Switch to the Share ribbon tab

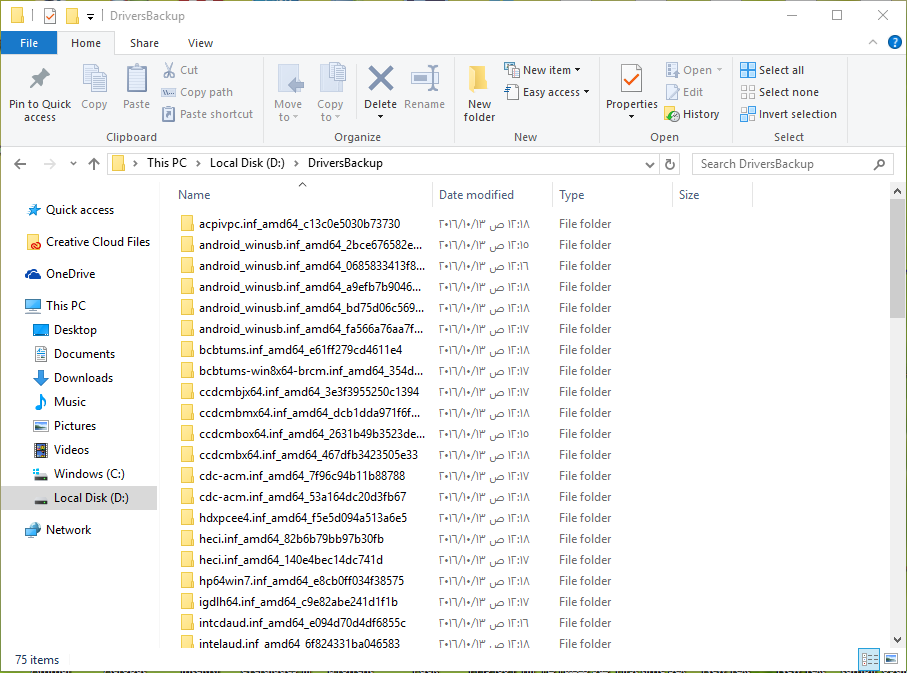click(x=145, y=43)
